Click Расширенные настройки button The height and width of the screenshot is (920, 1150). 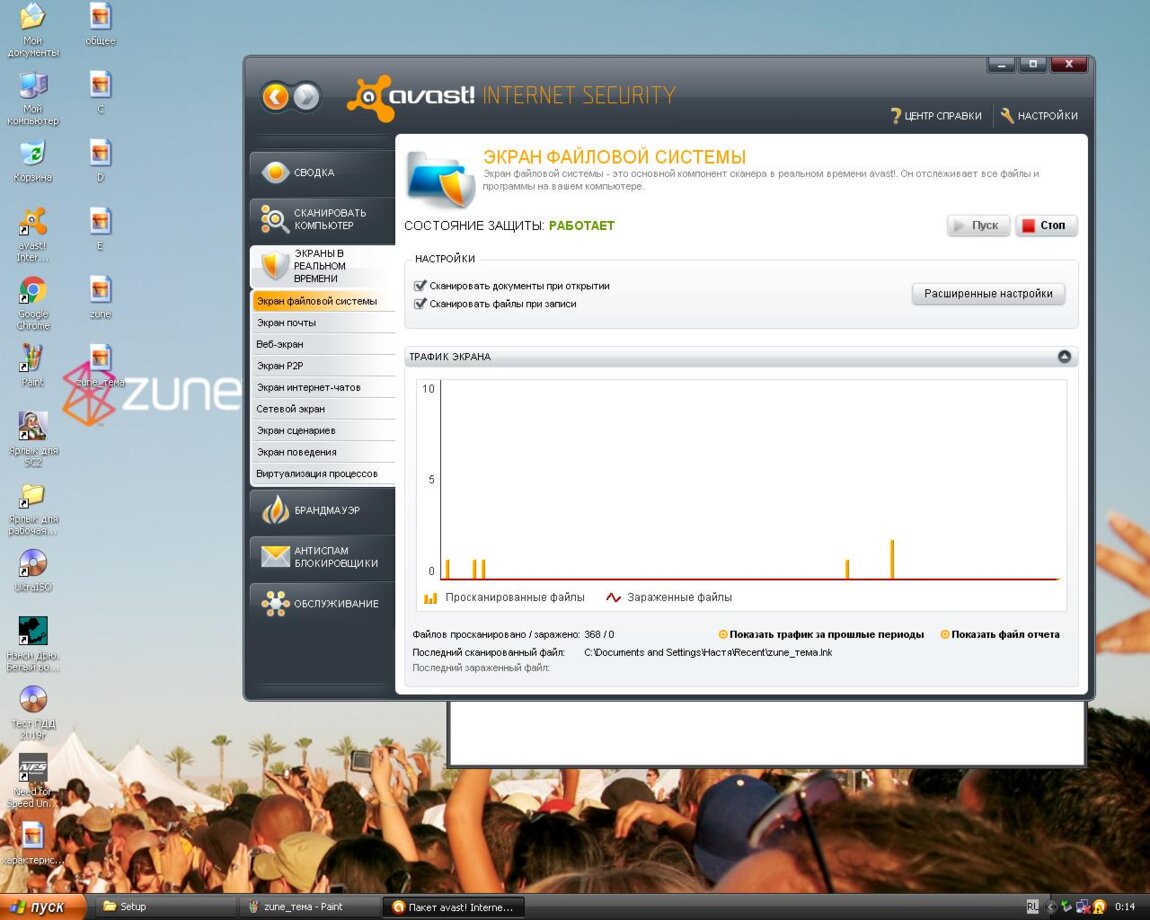988,294
